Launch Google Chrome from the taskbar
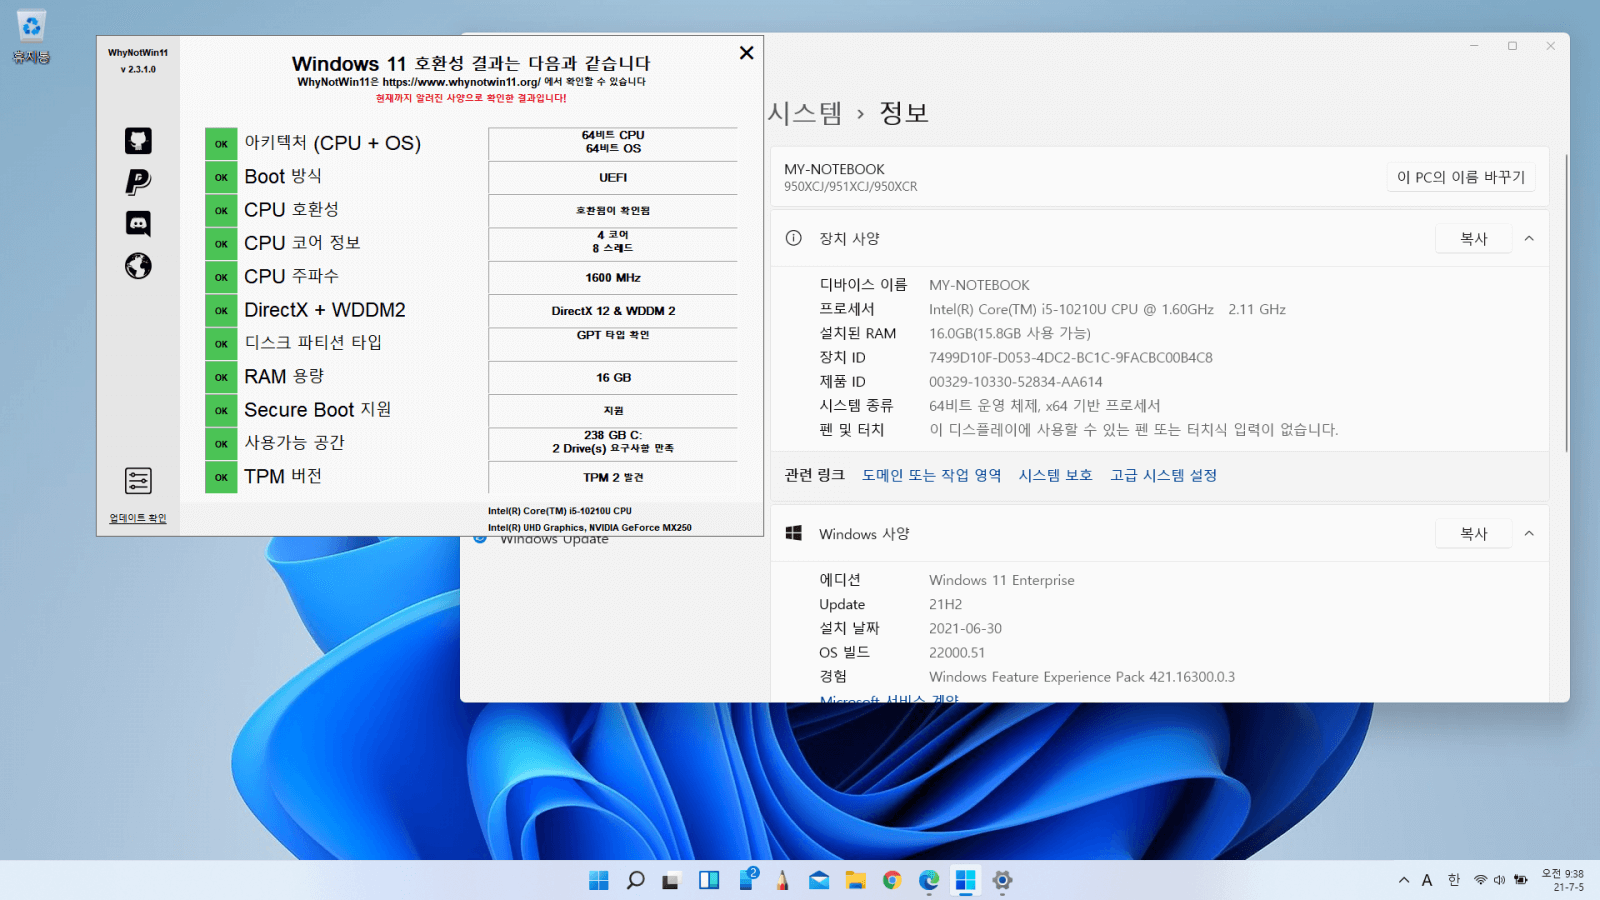The height and width of the screenshot is (900, 1600). click(892, 880)
